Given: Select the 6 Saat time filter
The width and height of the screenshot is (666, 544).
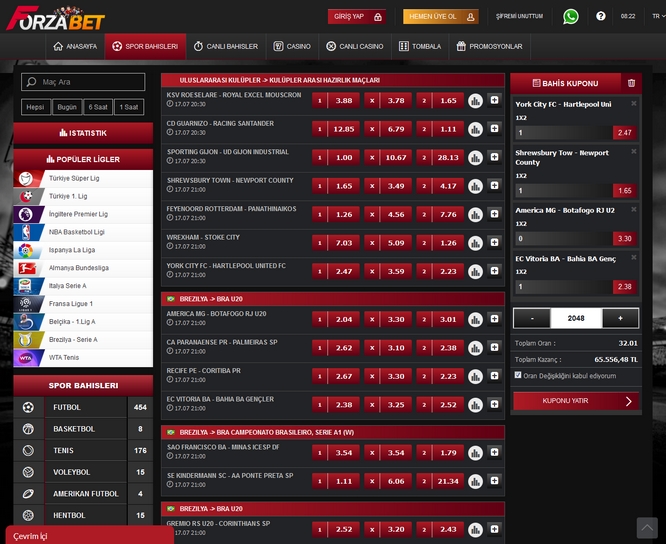Looking at the screenshot, I should pyautogui.click(x=98, y=107).
